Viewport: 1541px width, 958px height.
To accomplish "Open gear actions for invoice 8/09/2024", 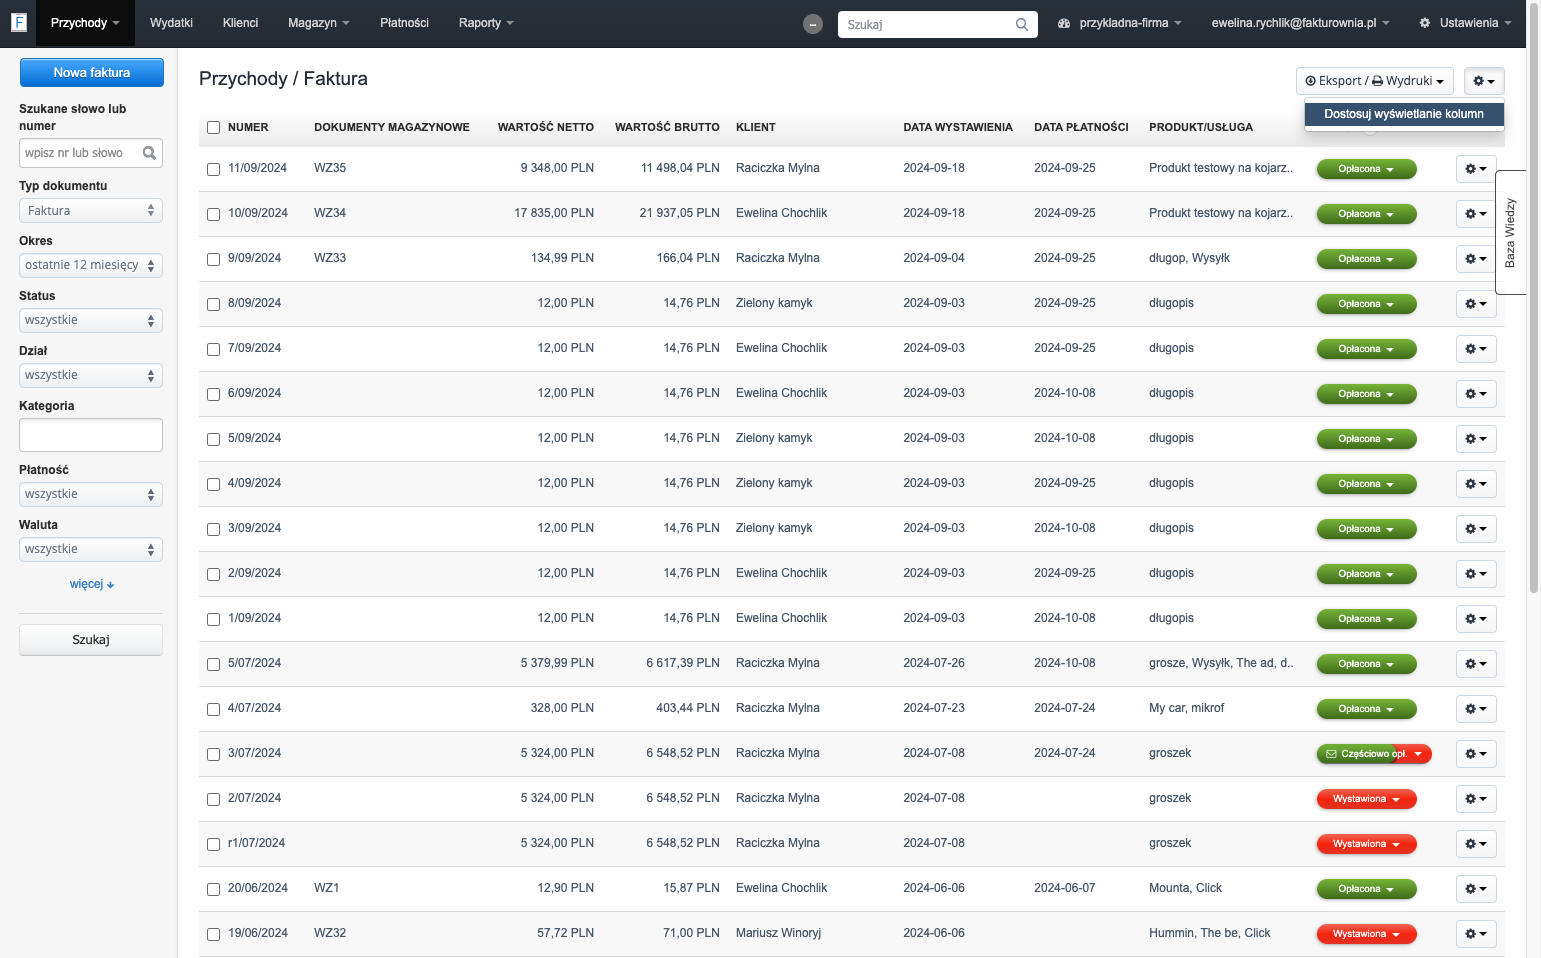I will (x=1476, y=304).
